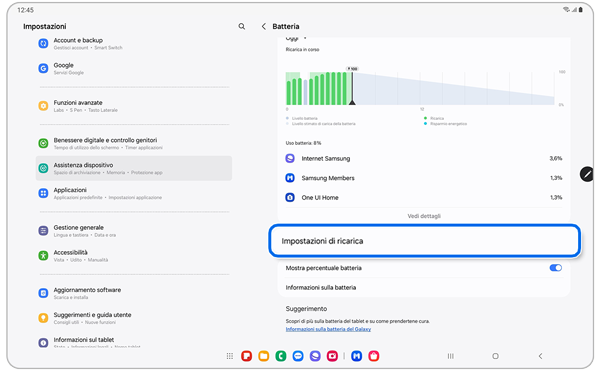Viewport: 600px width, 371px height.
Task: Select Applicazioni in settings list
Action: click(x=133, y=193)
